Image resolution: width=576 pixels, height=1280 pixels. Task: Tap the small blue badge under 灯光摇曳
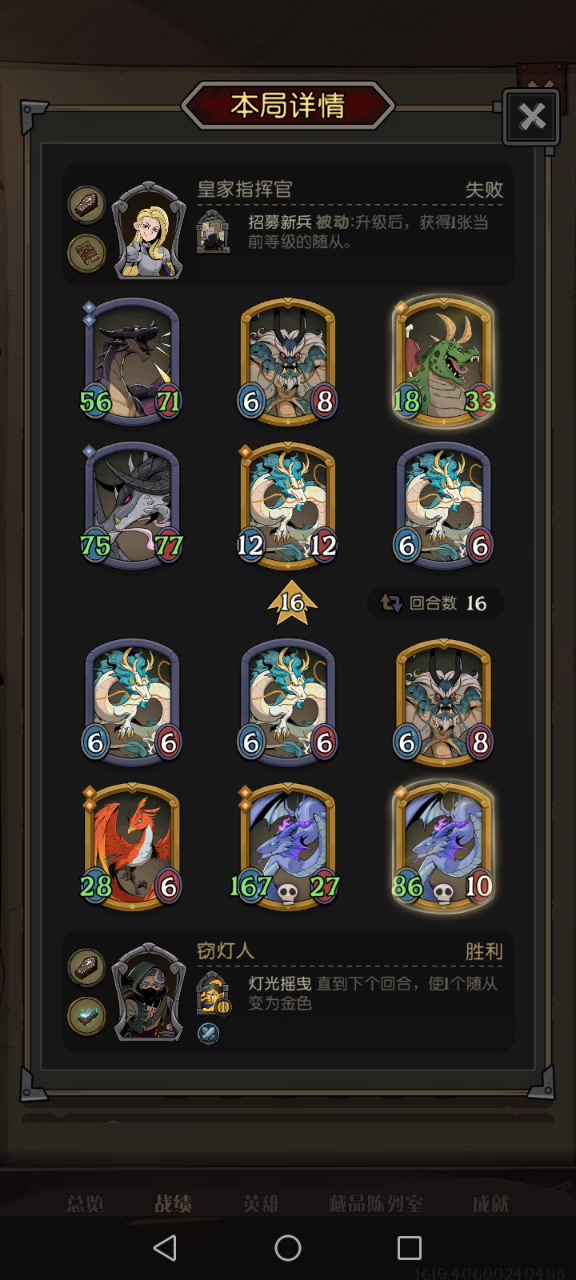tap(209, 1034)
